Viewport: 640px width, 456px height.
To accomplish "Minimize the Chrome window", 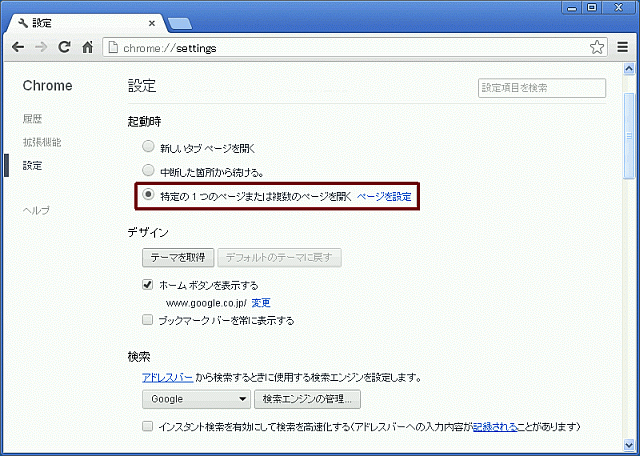I will pos(571,7).
